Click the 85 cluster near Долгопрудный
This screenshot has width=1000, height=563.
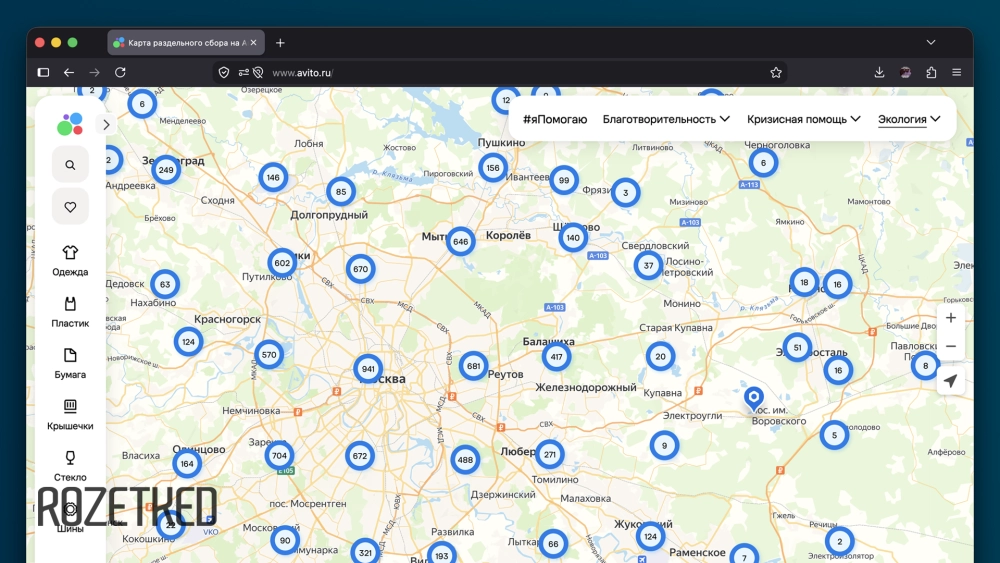[341, 191]
